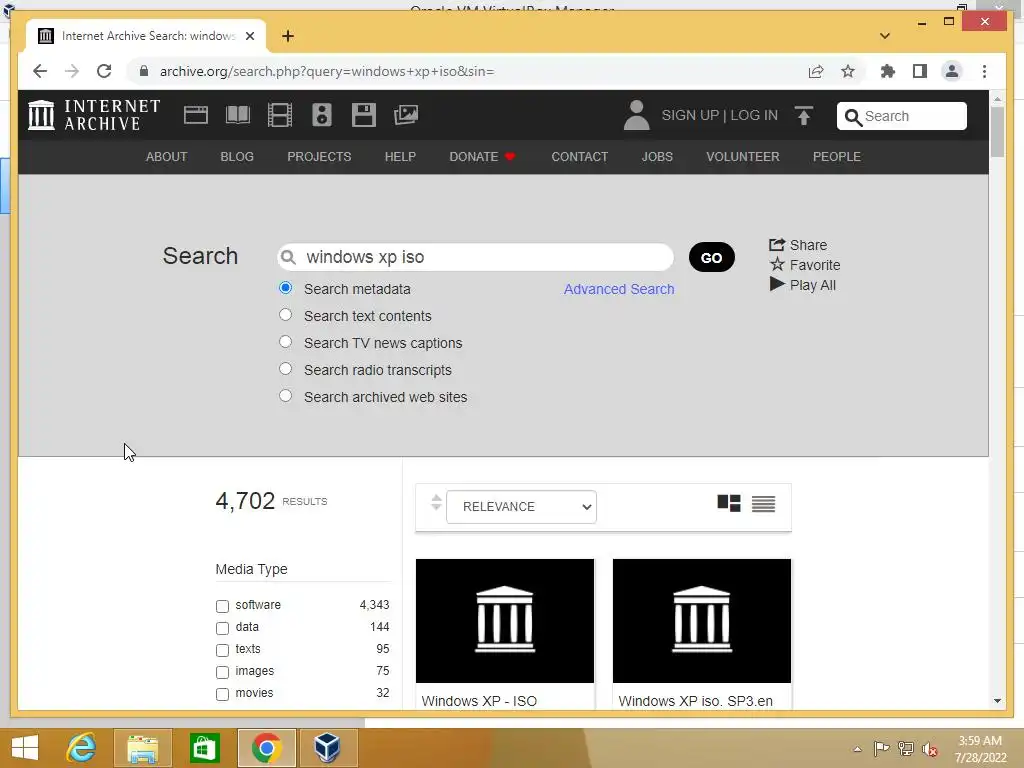Viewport: 1024px width, 768px height.
Task: Click the black GO button
Action: [x=711, y=257]
